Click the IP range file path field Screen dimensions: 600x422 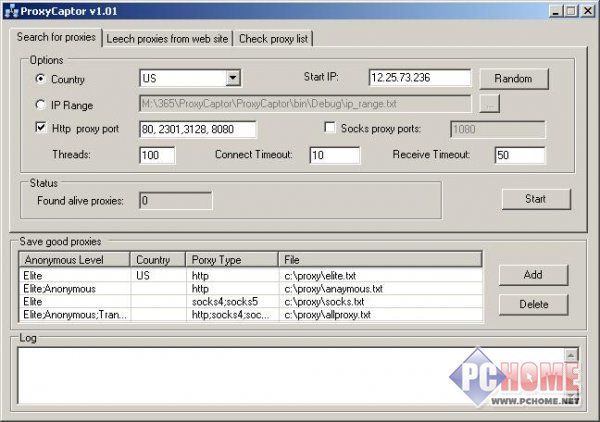click(305, 104)
